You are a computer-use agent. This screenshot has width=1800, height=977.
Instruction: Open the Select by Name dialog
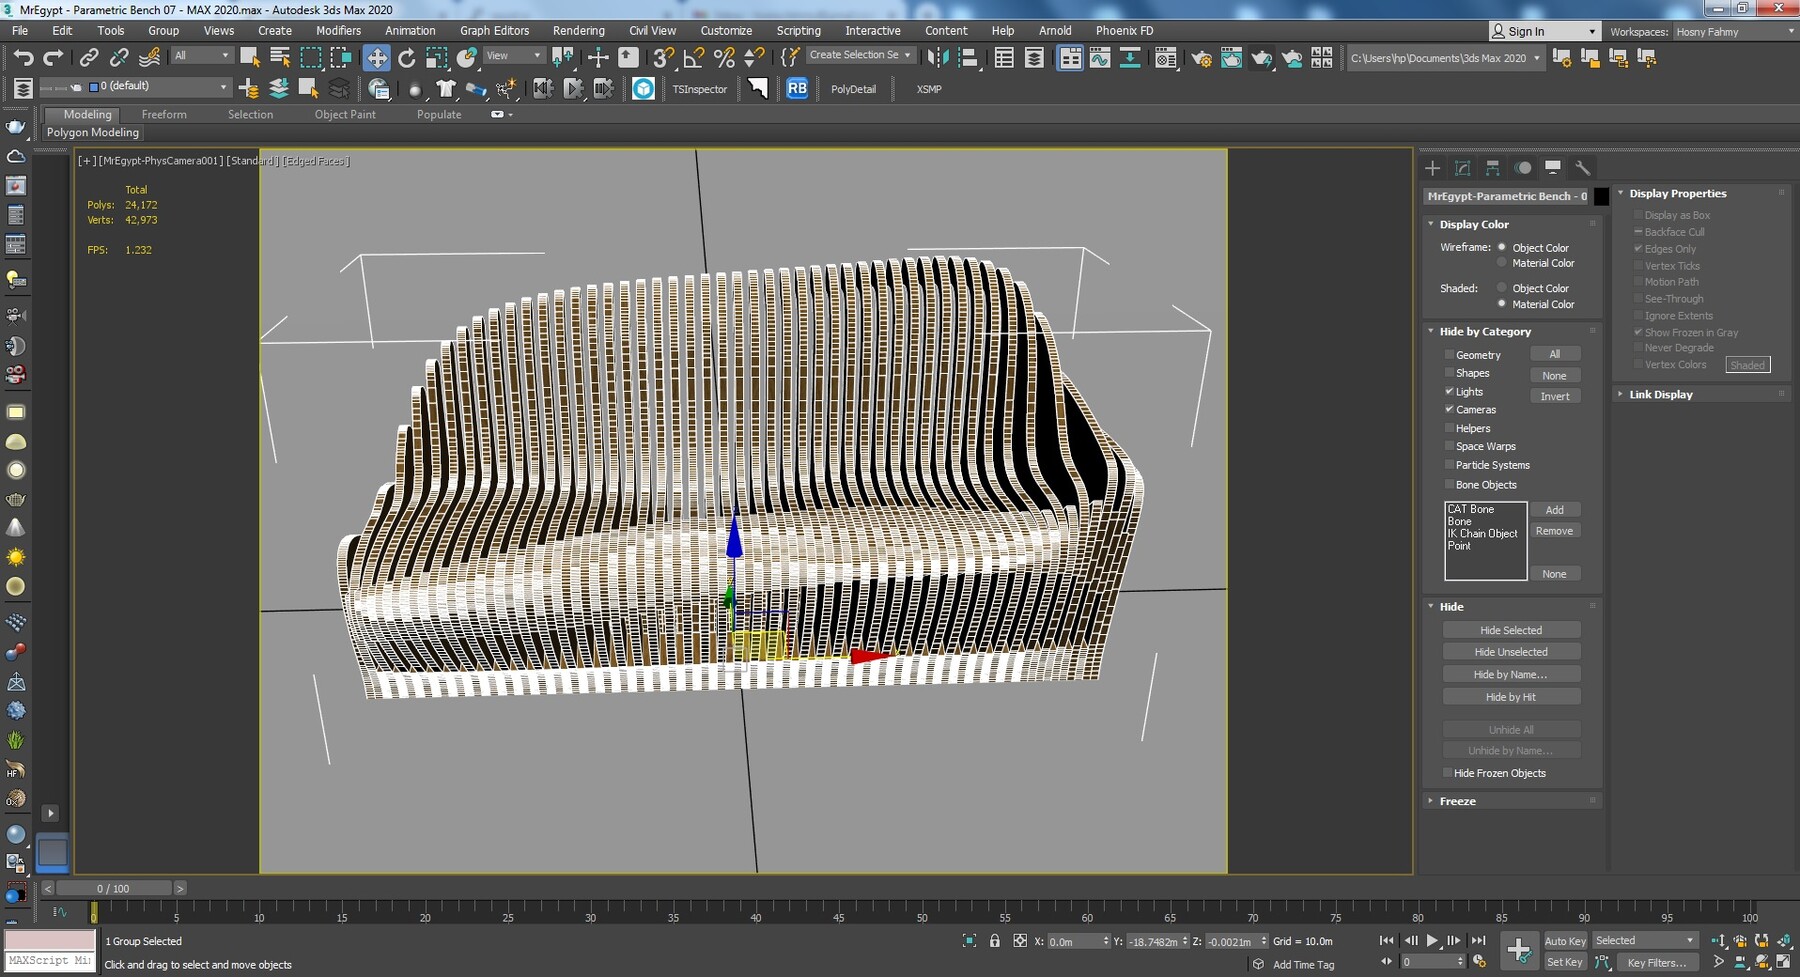click(278, 57)
